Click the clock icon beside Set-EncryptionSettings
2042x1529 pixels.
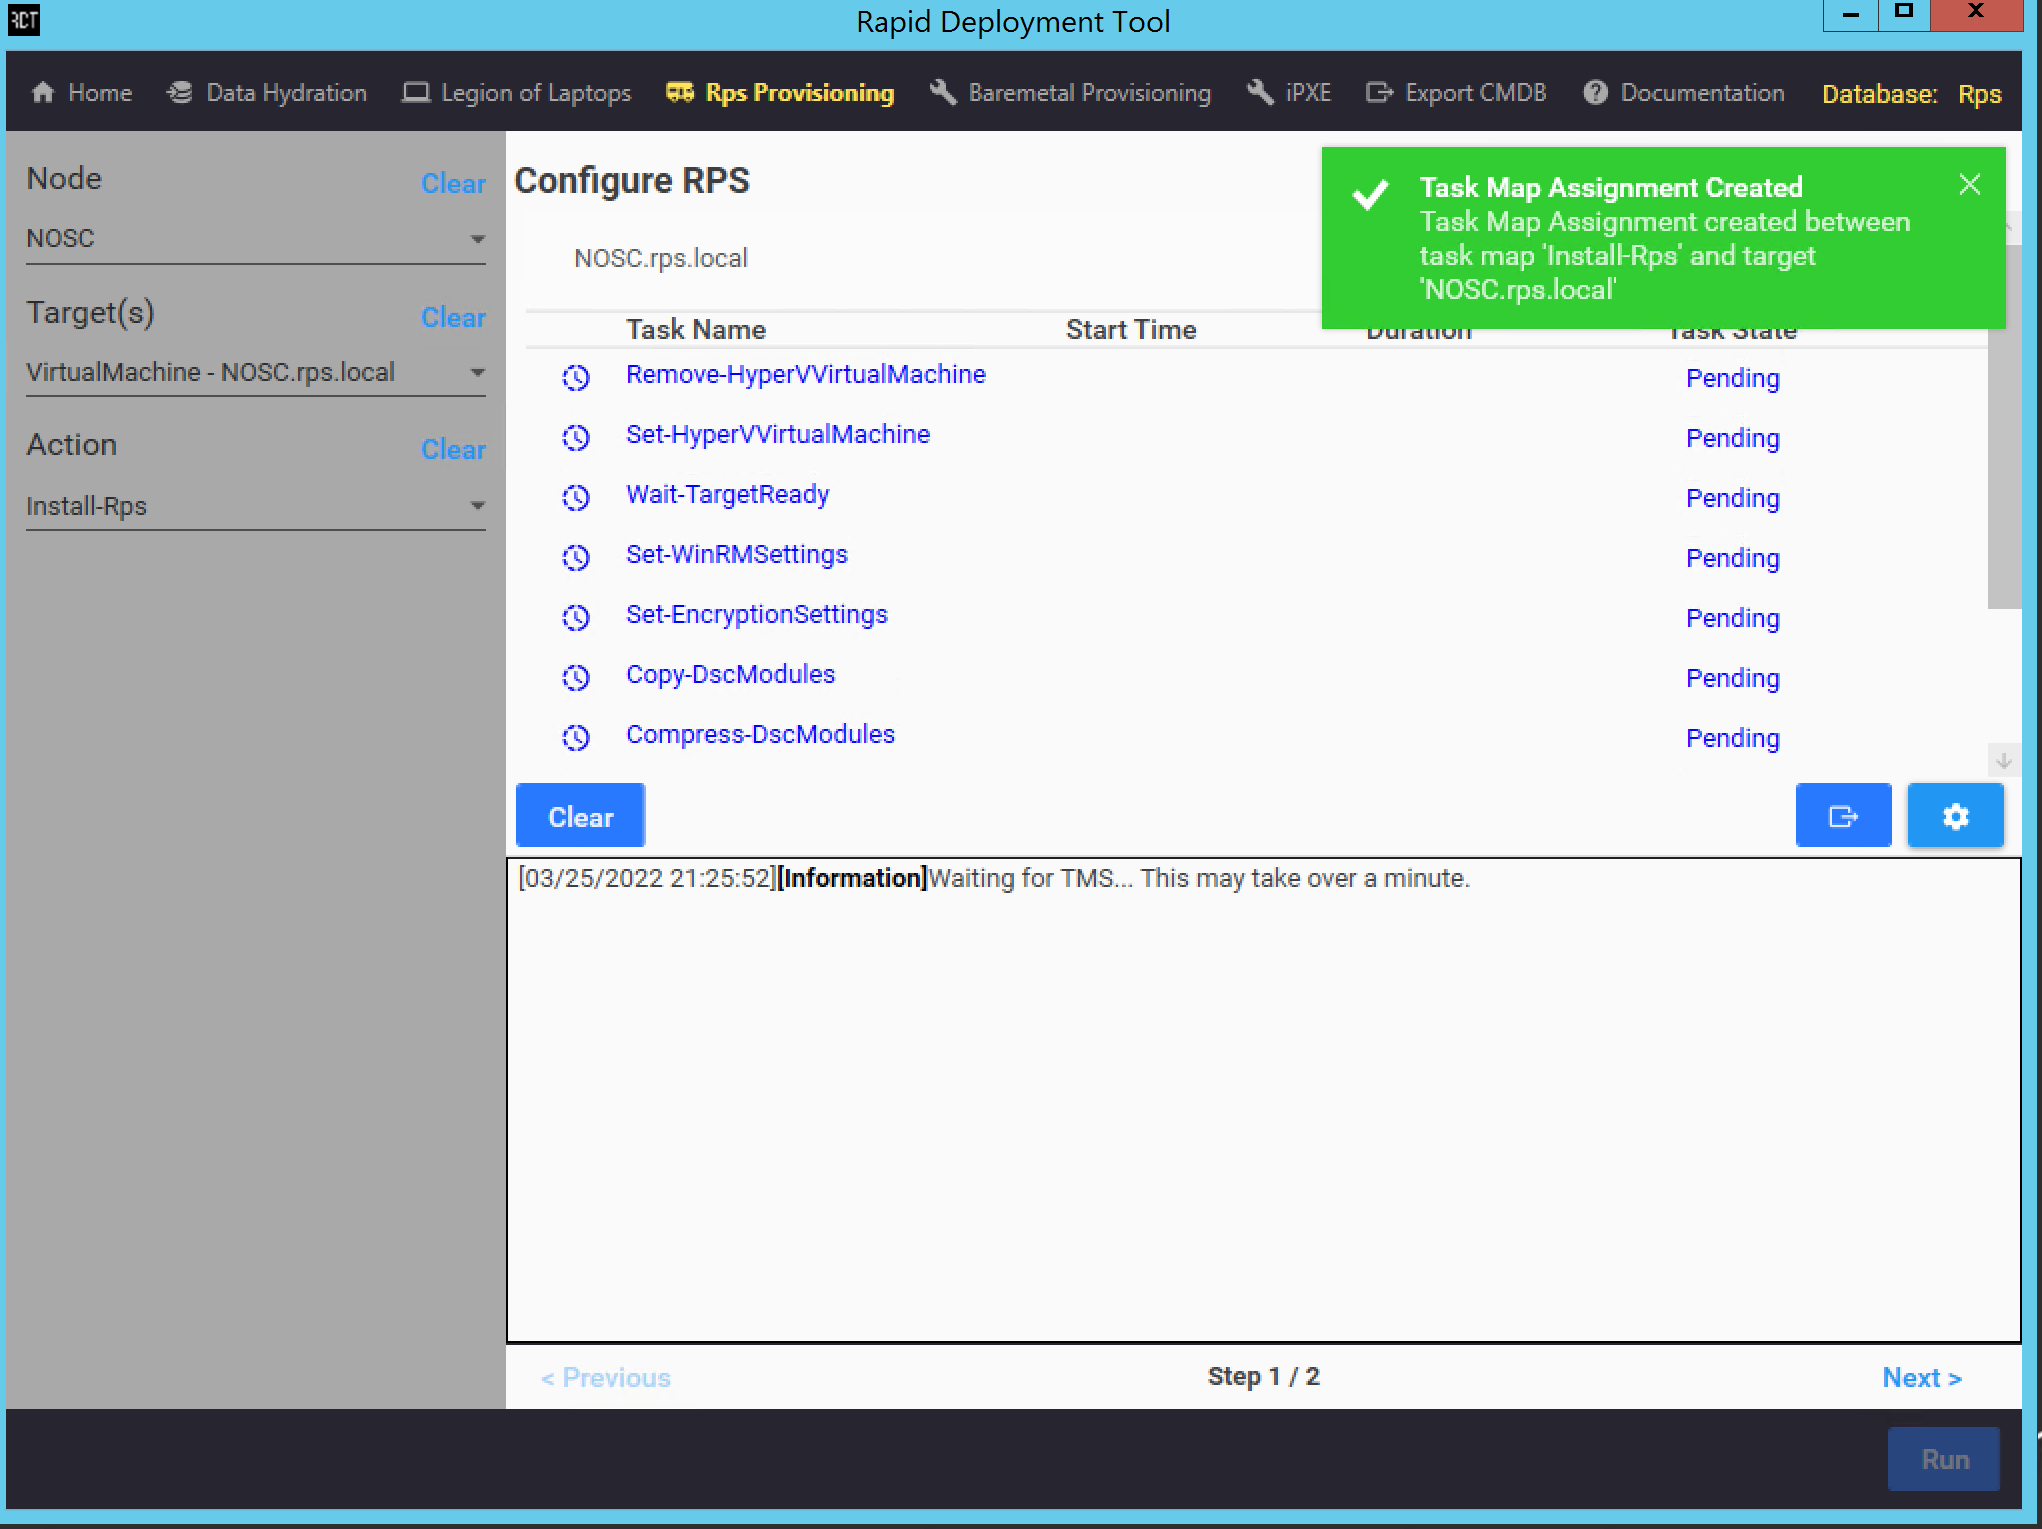[576, 618]
